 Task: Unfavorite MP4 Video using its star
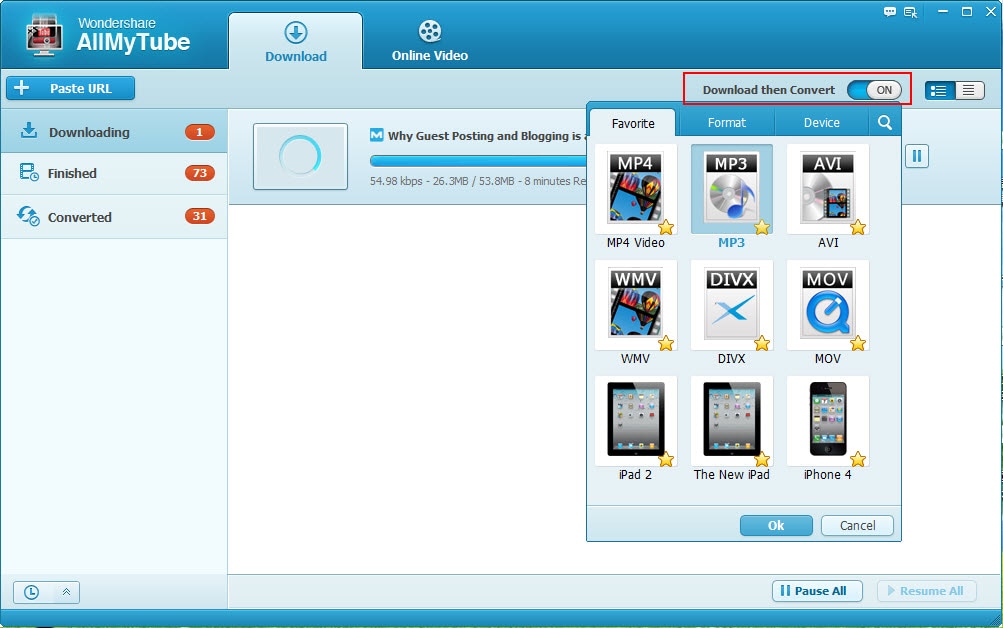click(x=666, y=227)
